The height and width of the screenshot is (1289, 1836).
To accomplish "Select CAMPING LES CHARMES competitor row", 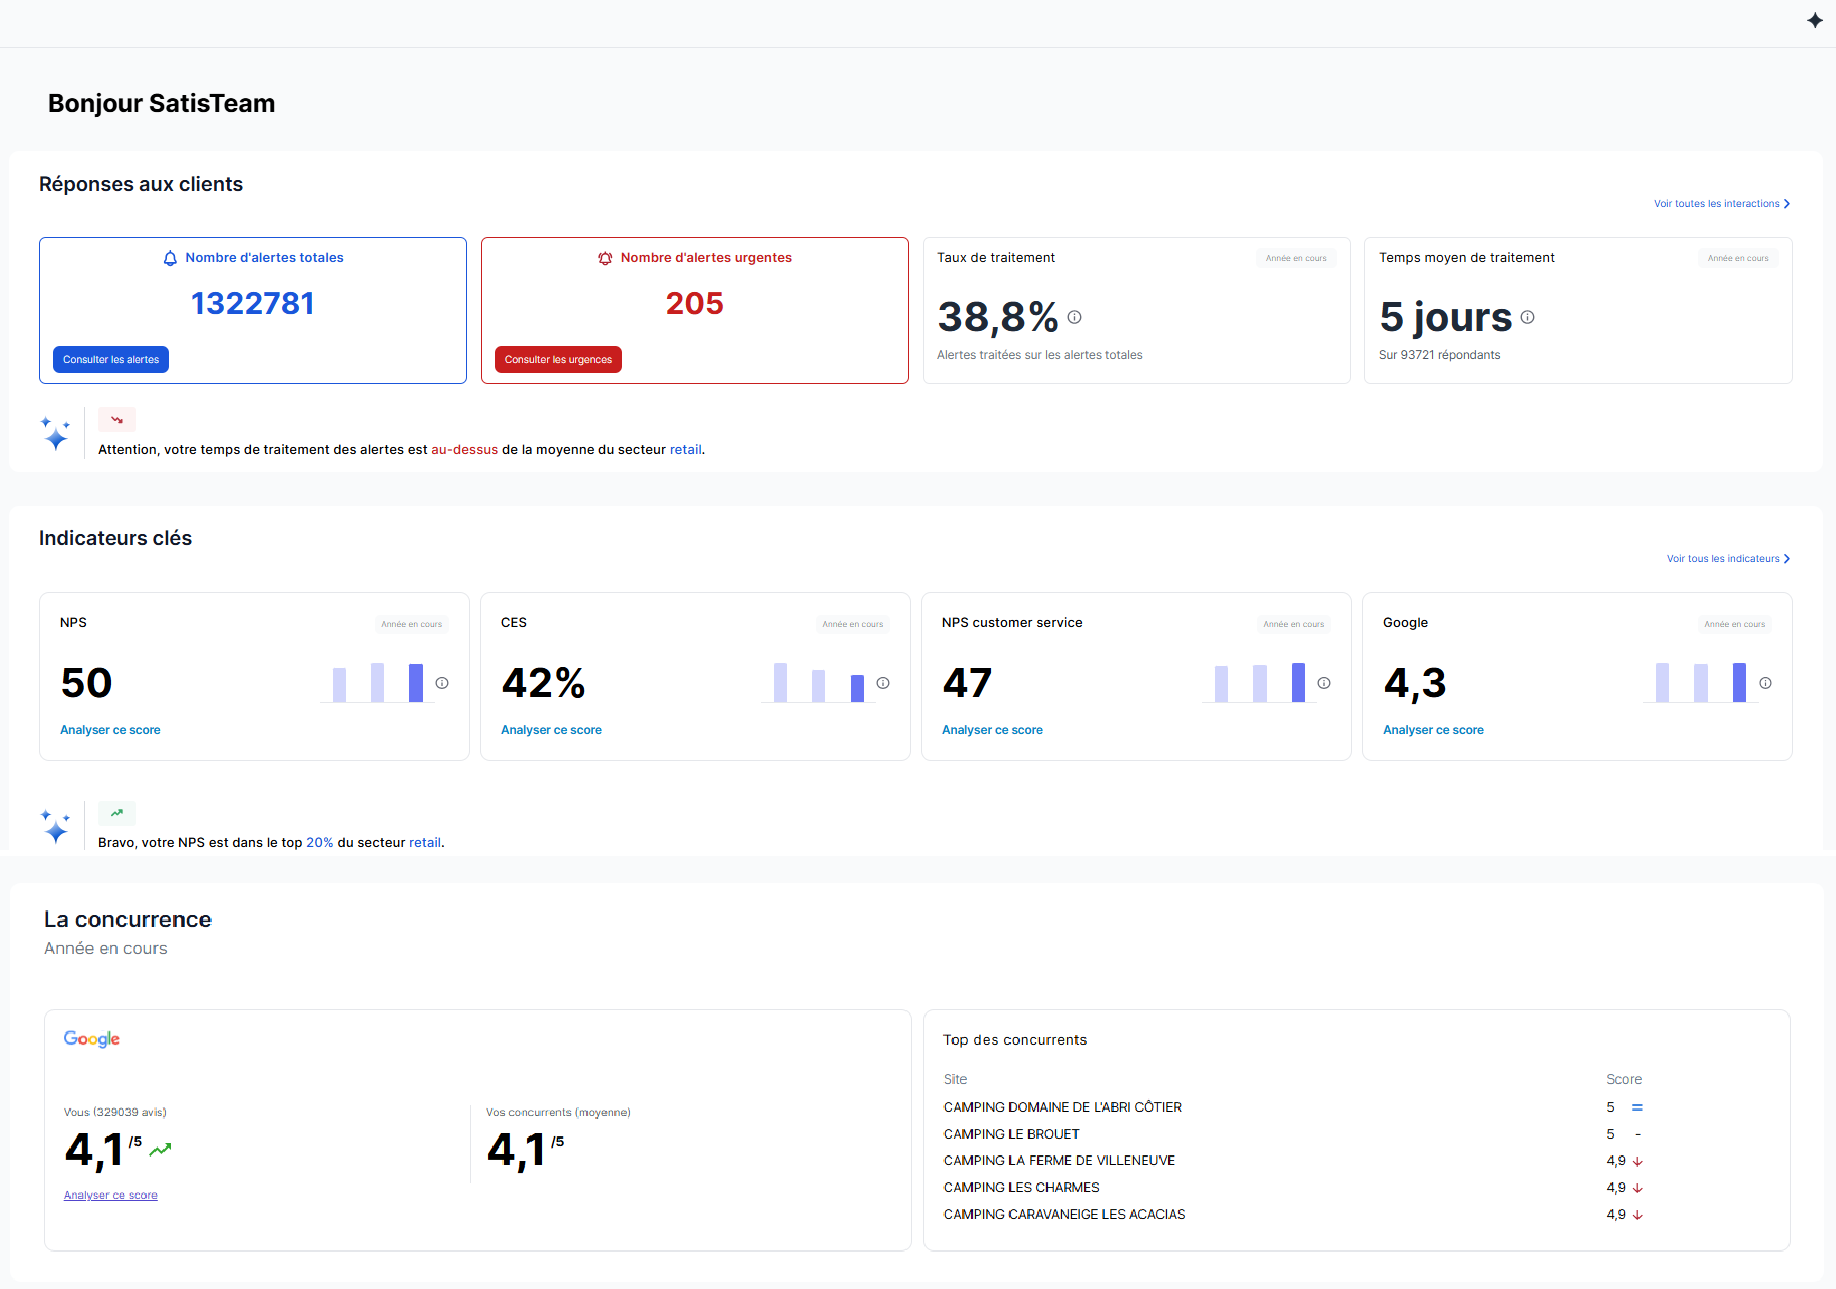I will pos(1021,1187).
